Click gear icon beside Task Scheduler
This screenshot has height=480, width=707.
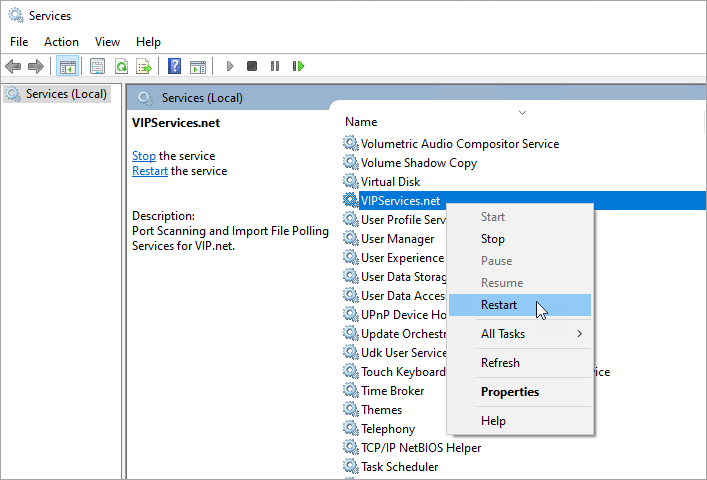pyautogui.click(x=350, y=466)
